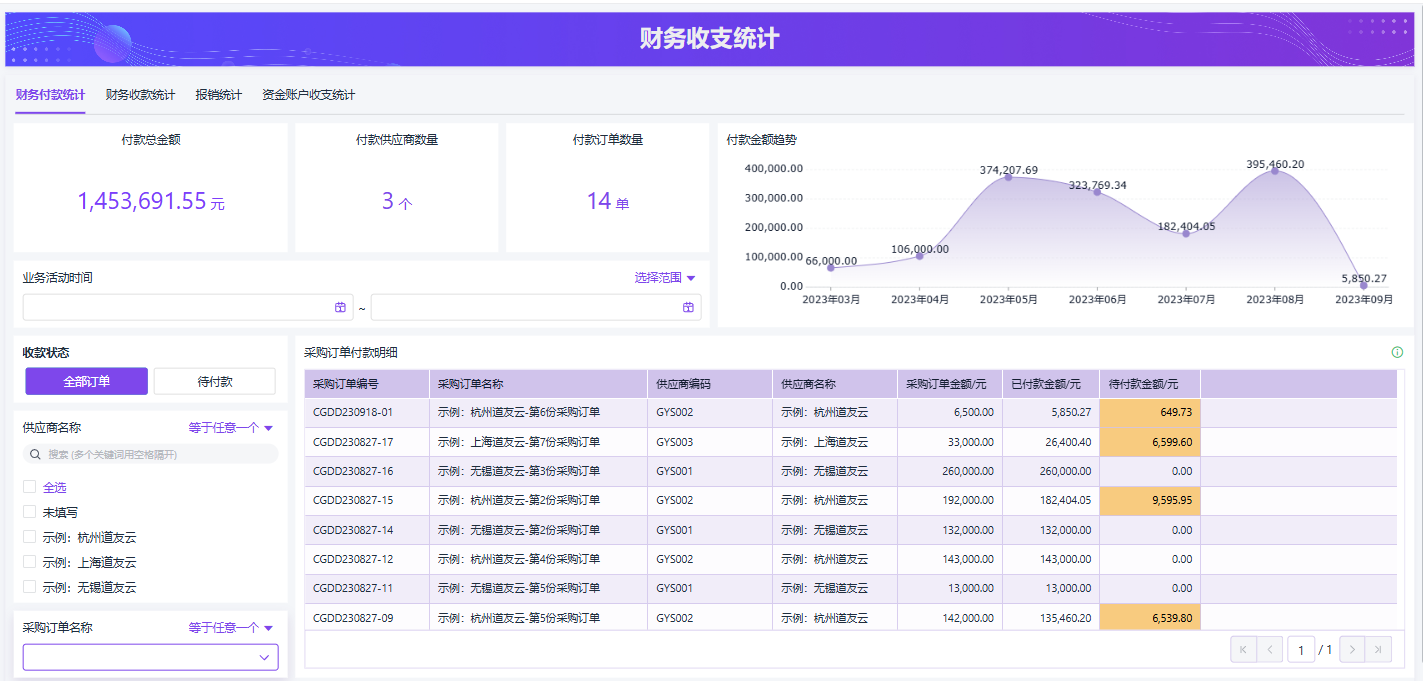The width and height of the screenshot is (1423, 681).
Task: Click the 供应商编码 column header
Action: pos(710,384)
